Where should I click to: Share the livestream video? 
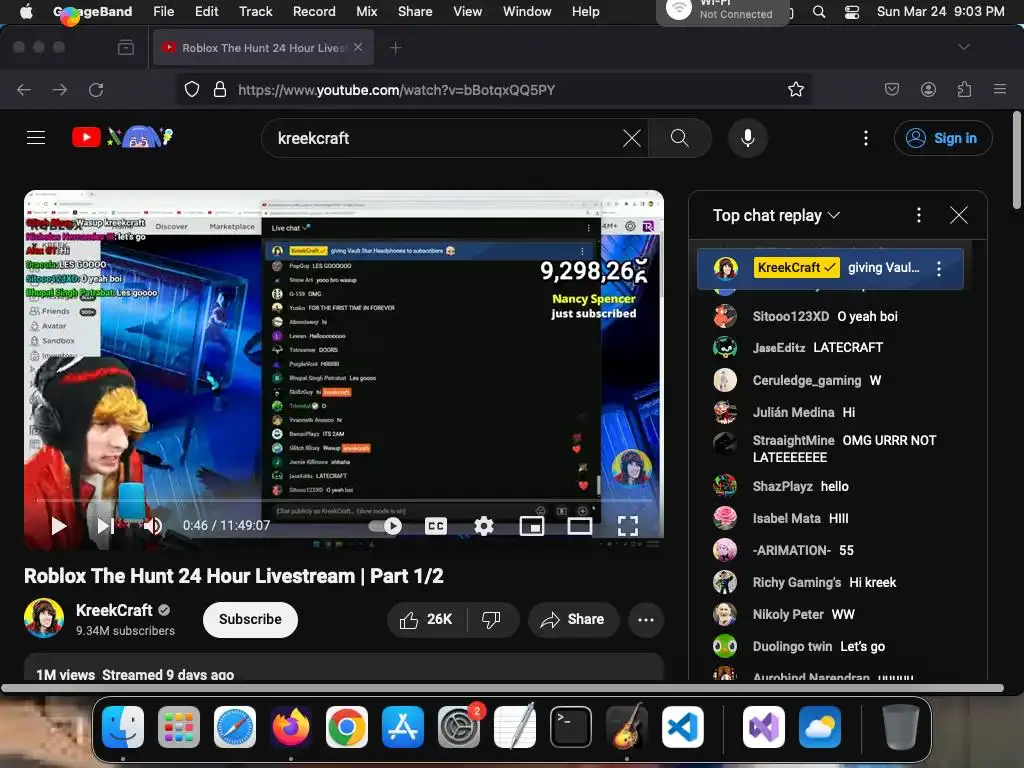coord(572,619)
